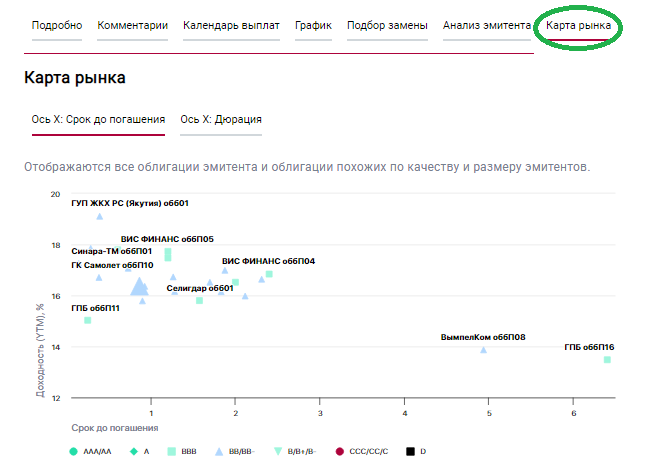This screenshot has width=657, height=463.
Task: Click the large blue triangle cluster marker
Action: pos(140,287)
